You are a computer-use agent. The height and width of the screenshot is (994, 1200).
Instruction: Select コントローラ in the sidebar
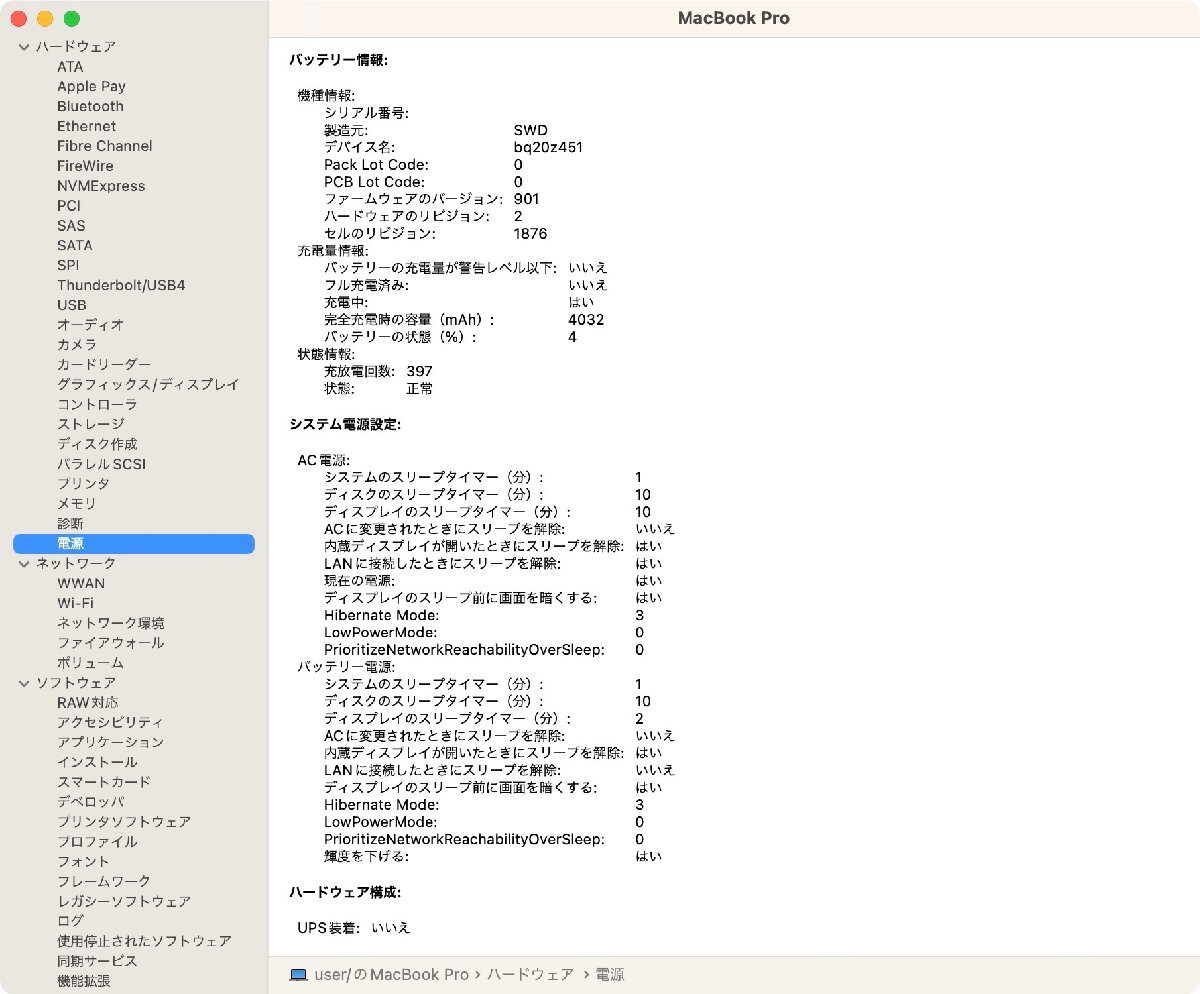pyautogui.click(x=97, y=405)
